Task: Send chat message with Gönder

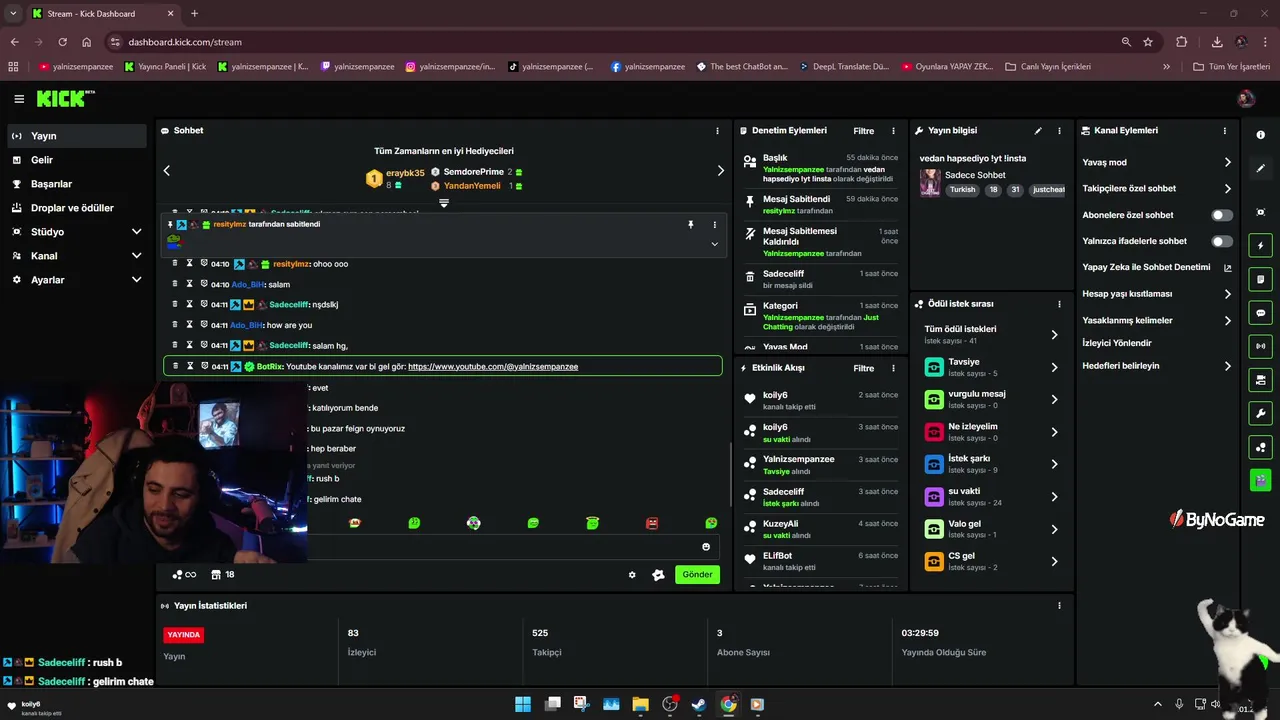Action: 697,575
